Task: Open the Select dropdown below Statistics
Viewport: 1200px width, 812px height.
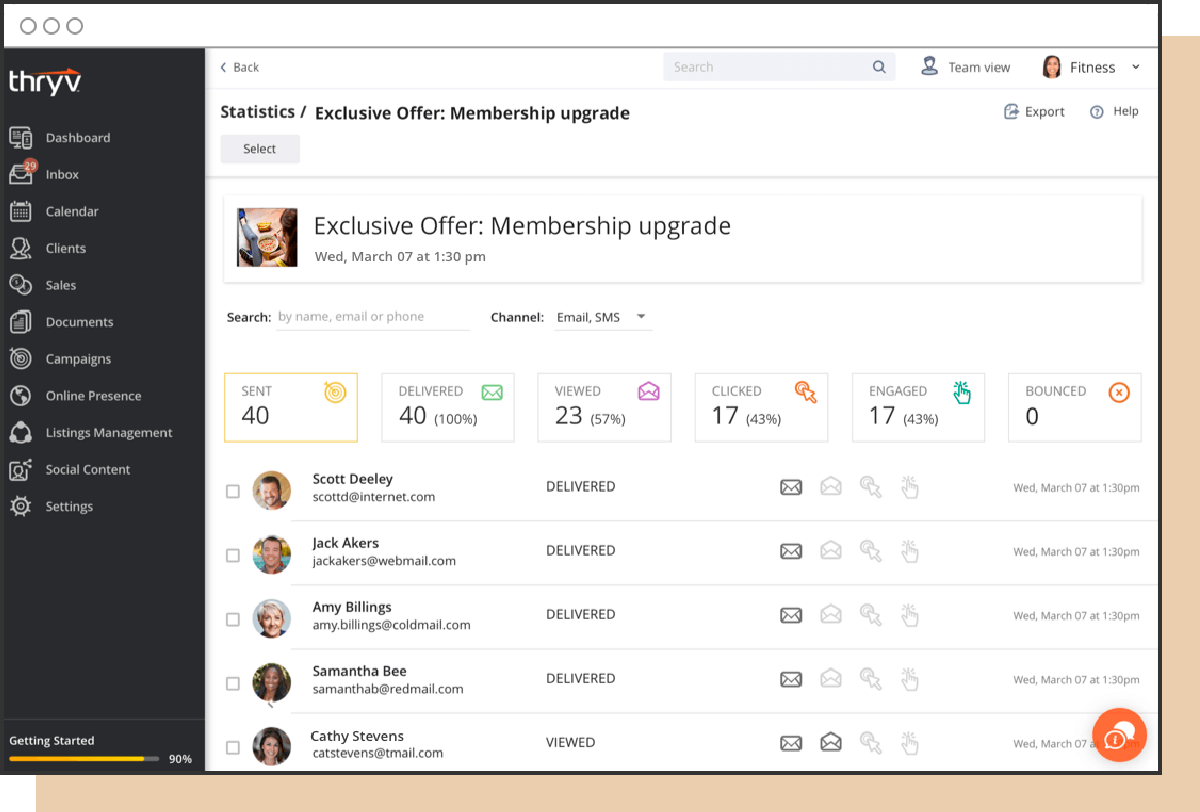Action: point(260,148)
